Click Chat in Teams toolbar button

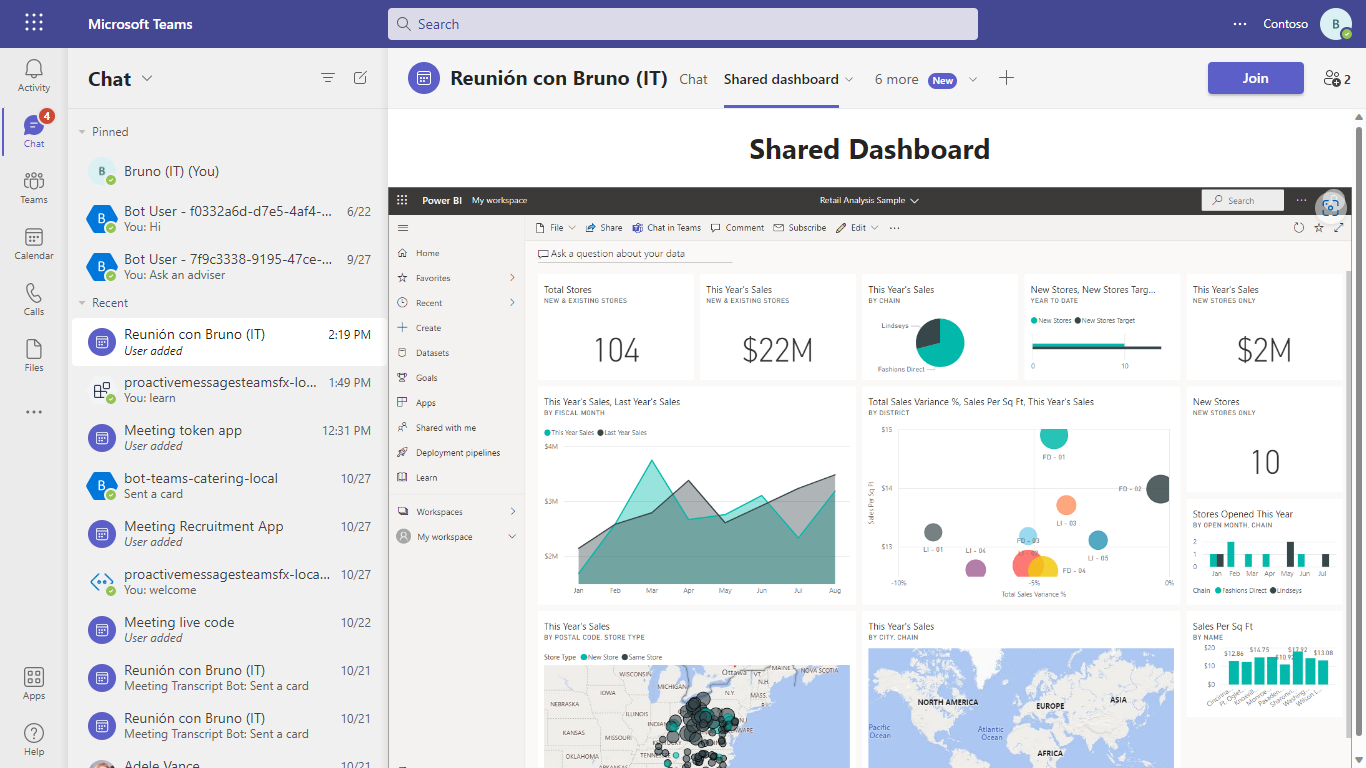click(x=667, y=228)
